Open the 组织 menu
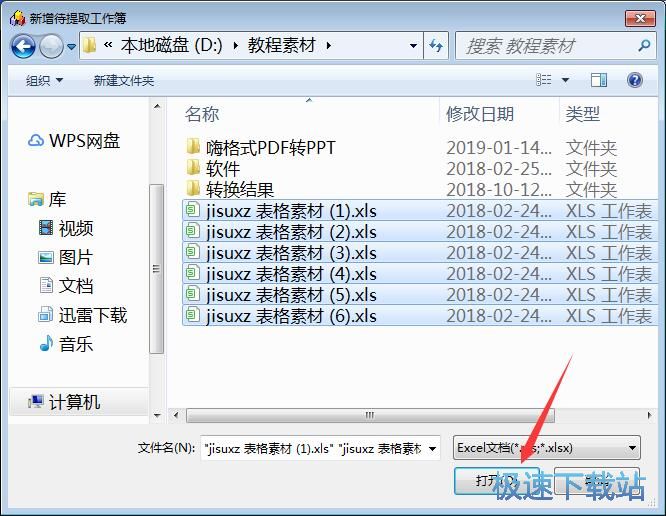Viewport: 666px width, 516px height. [44, 80]
